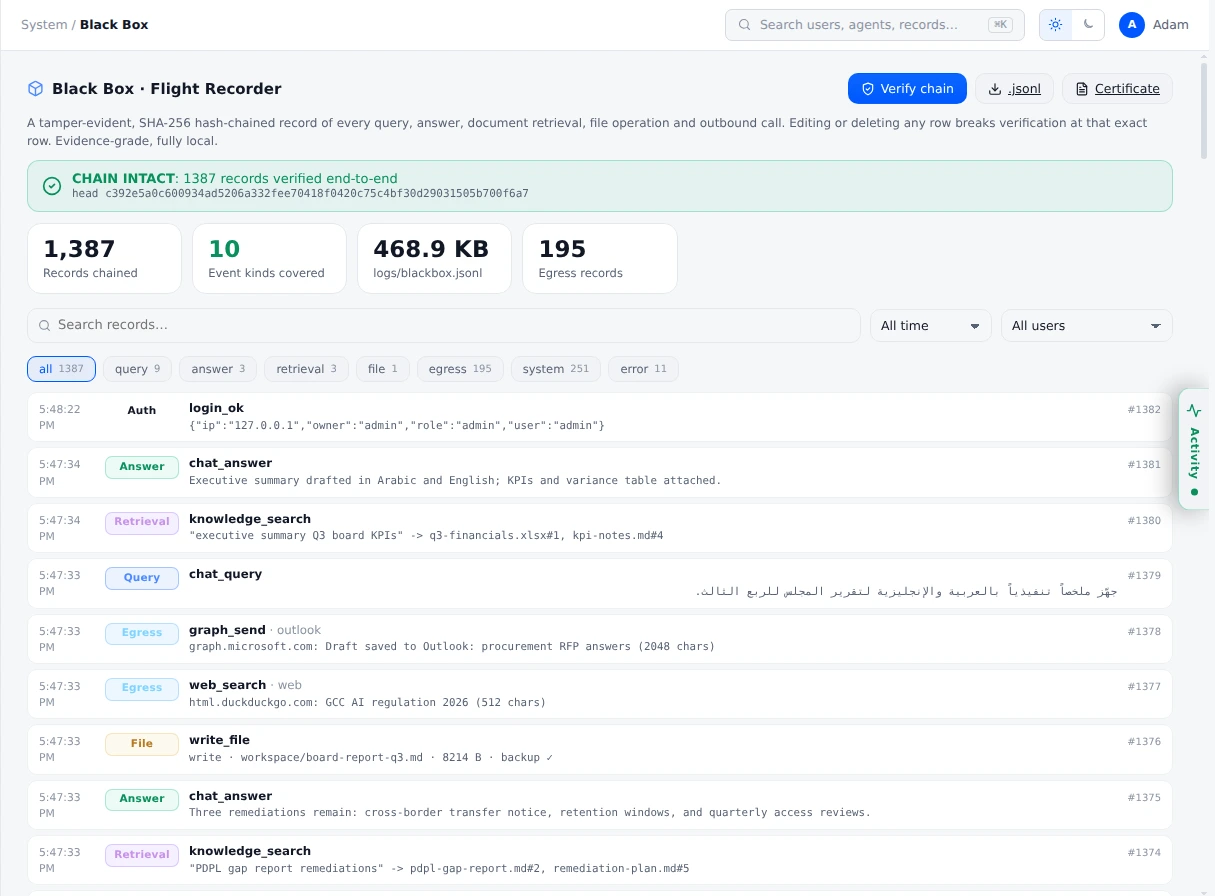The height and width of the screenshot is (896, 1215).
Task: Open the login_ok record #1382
Action: [600, 417]
